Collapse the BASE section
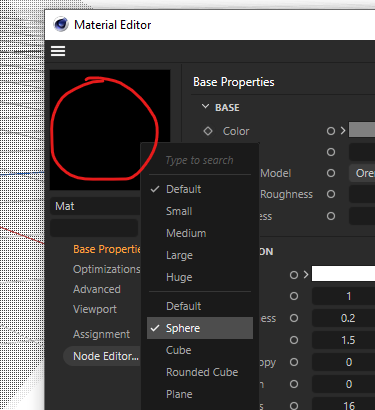Screen dimensions: 375x410 coord(205,107)
